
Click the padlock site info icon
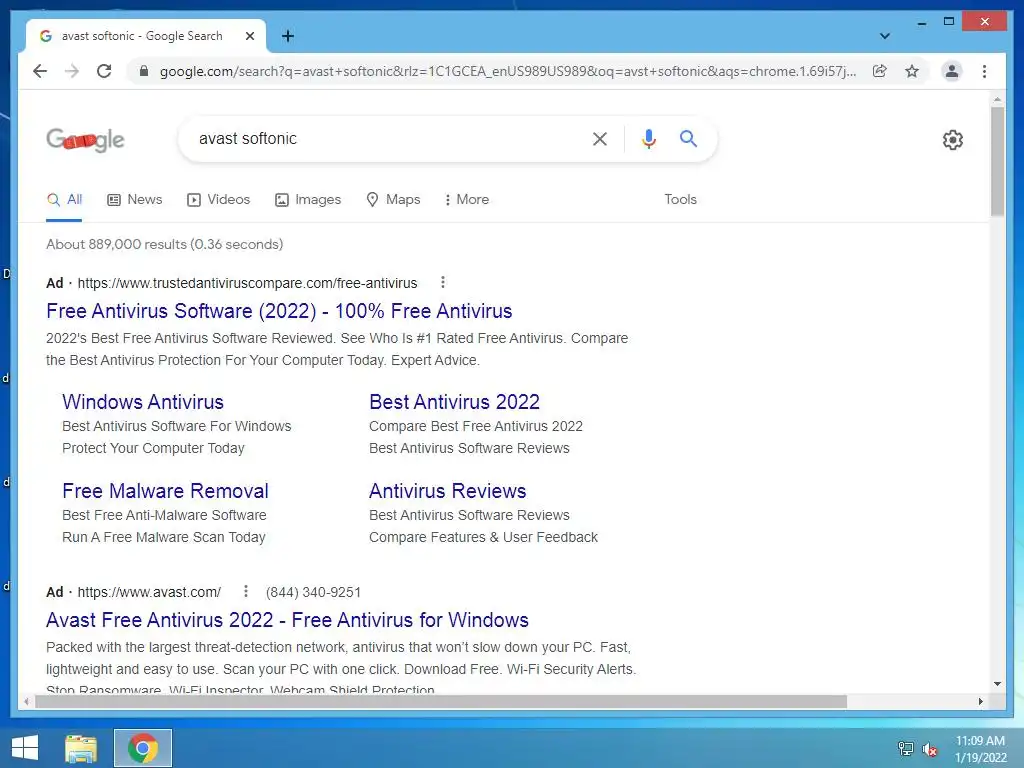click(144, 71)
